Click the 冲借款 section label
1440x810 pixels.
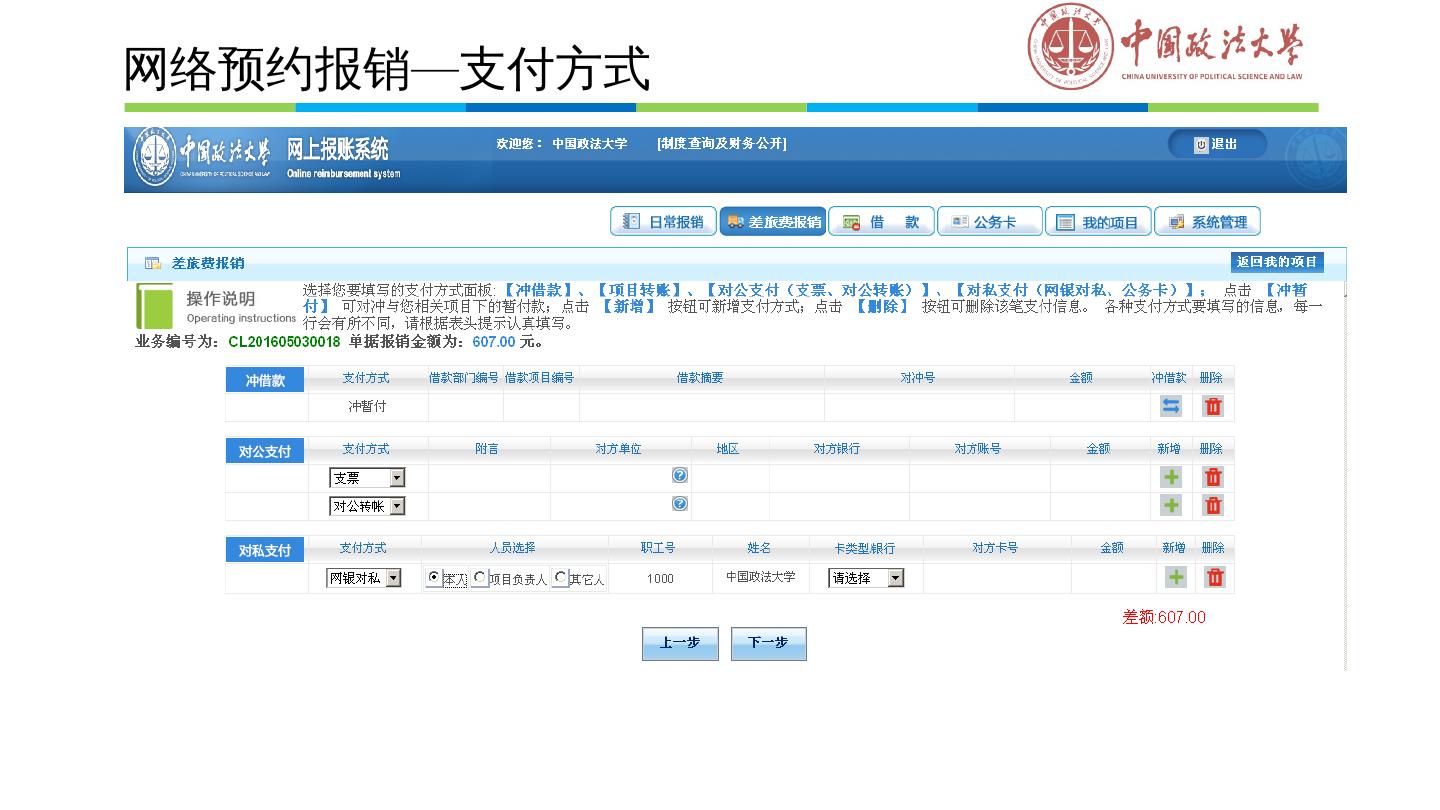[x=265, y=380]
